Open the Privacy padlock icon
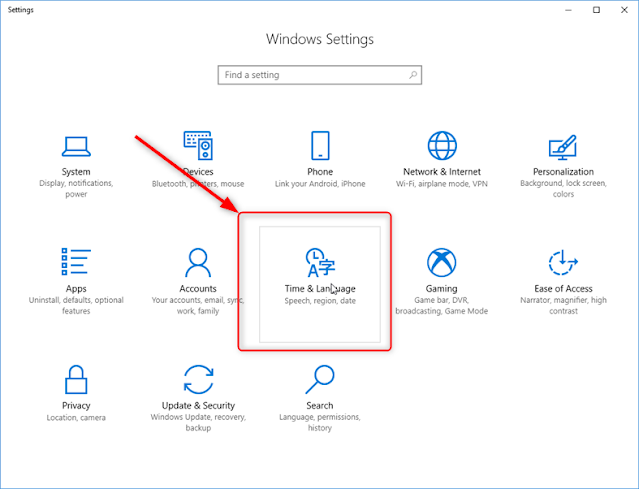This screenshot has height=489, width=639. tap(76, 379)
